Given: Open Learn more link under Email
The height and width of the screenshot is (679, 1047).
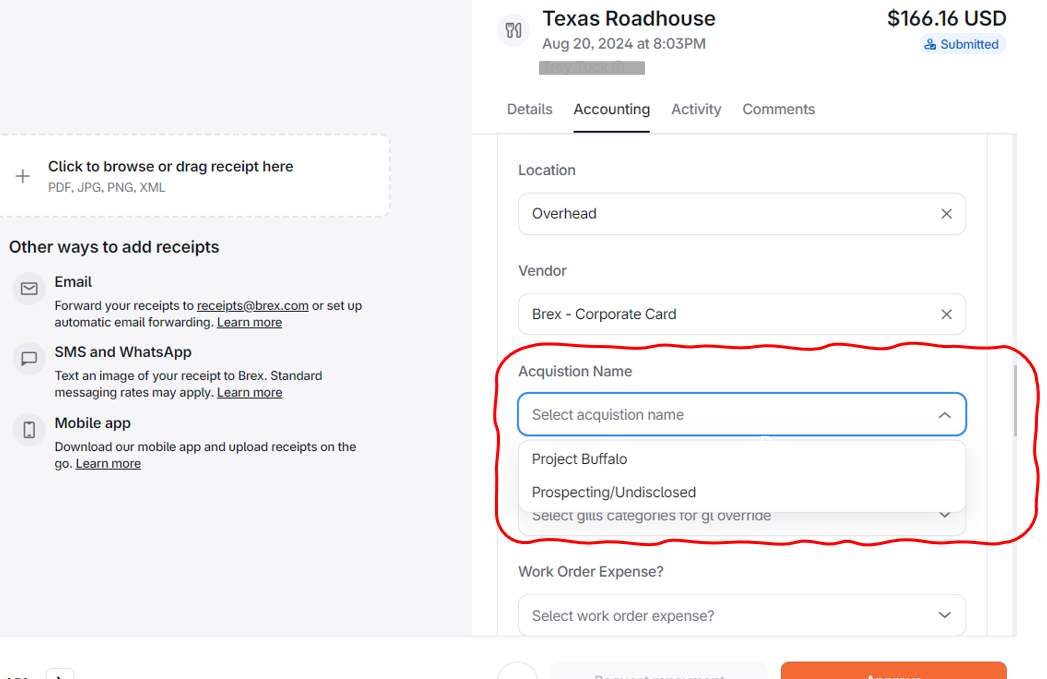Looking at the screenshot, I should pyautogui.click(x=249, y=322).
